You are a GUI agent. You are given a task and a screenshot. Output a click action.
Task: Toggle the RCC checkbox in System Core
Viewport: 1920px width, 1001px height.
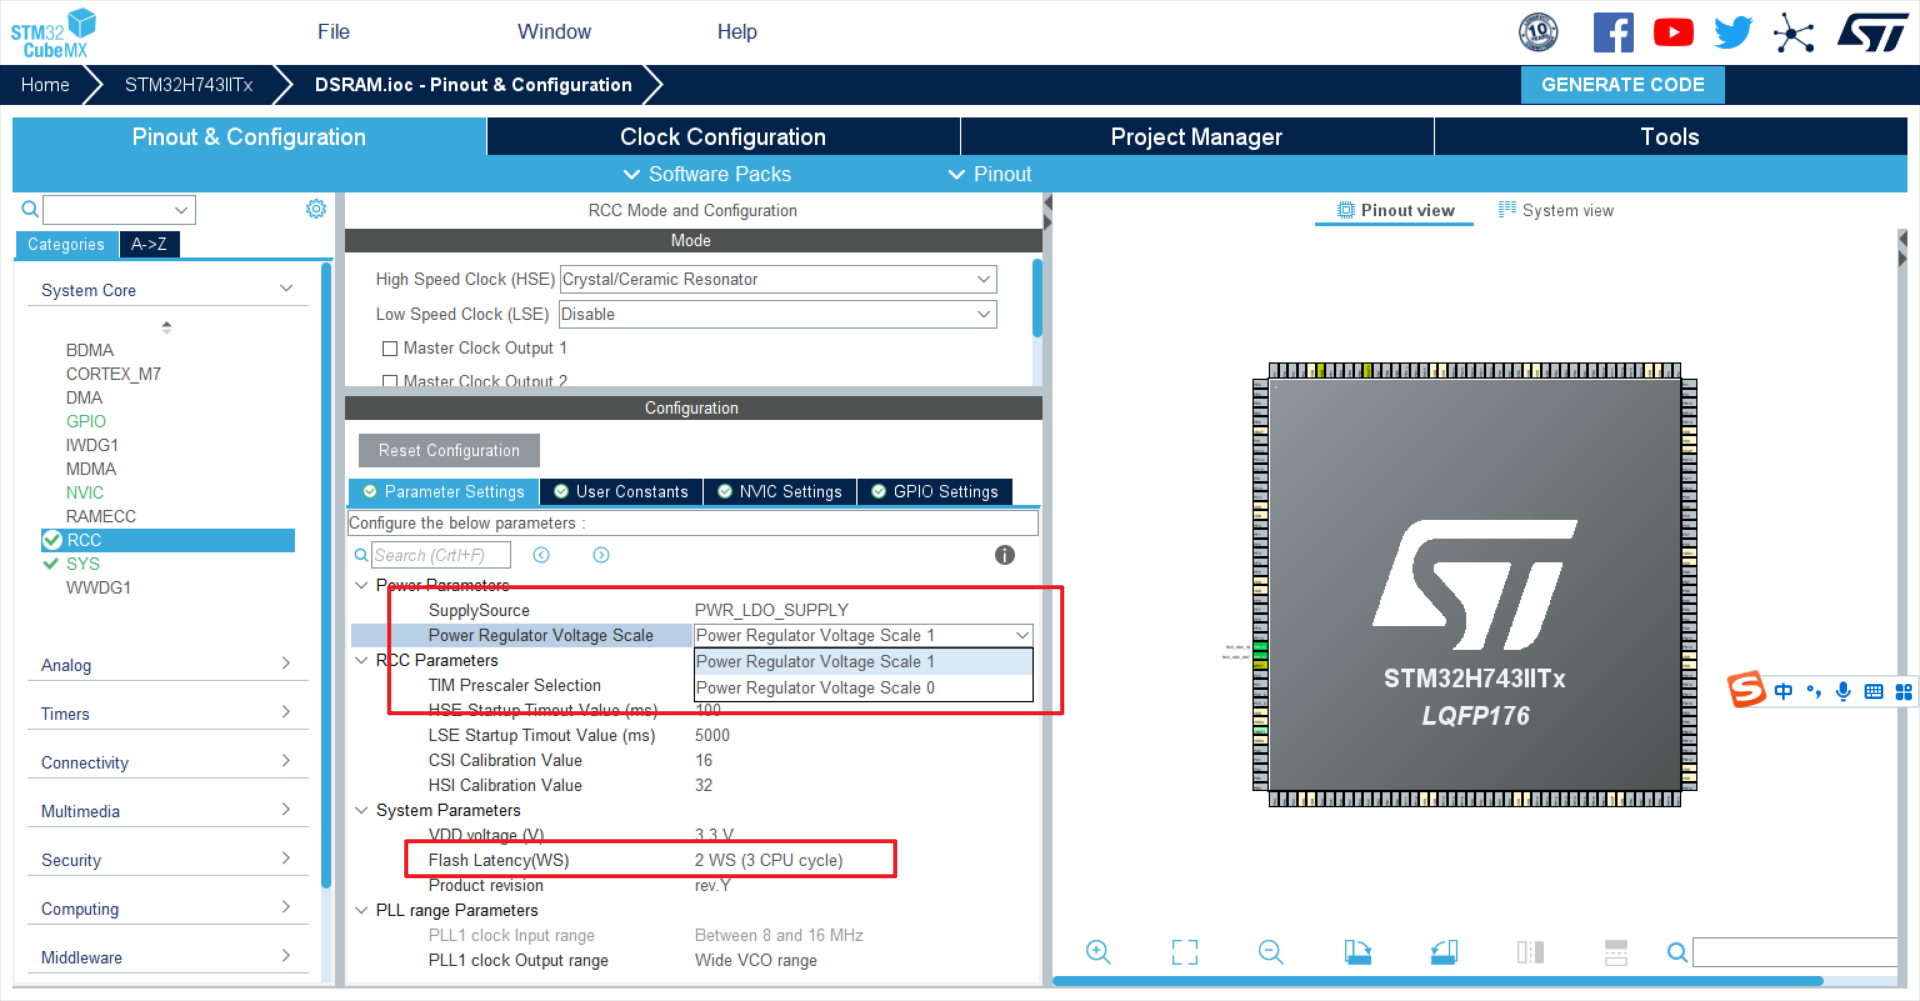click(53, 540)
